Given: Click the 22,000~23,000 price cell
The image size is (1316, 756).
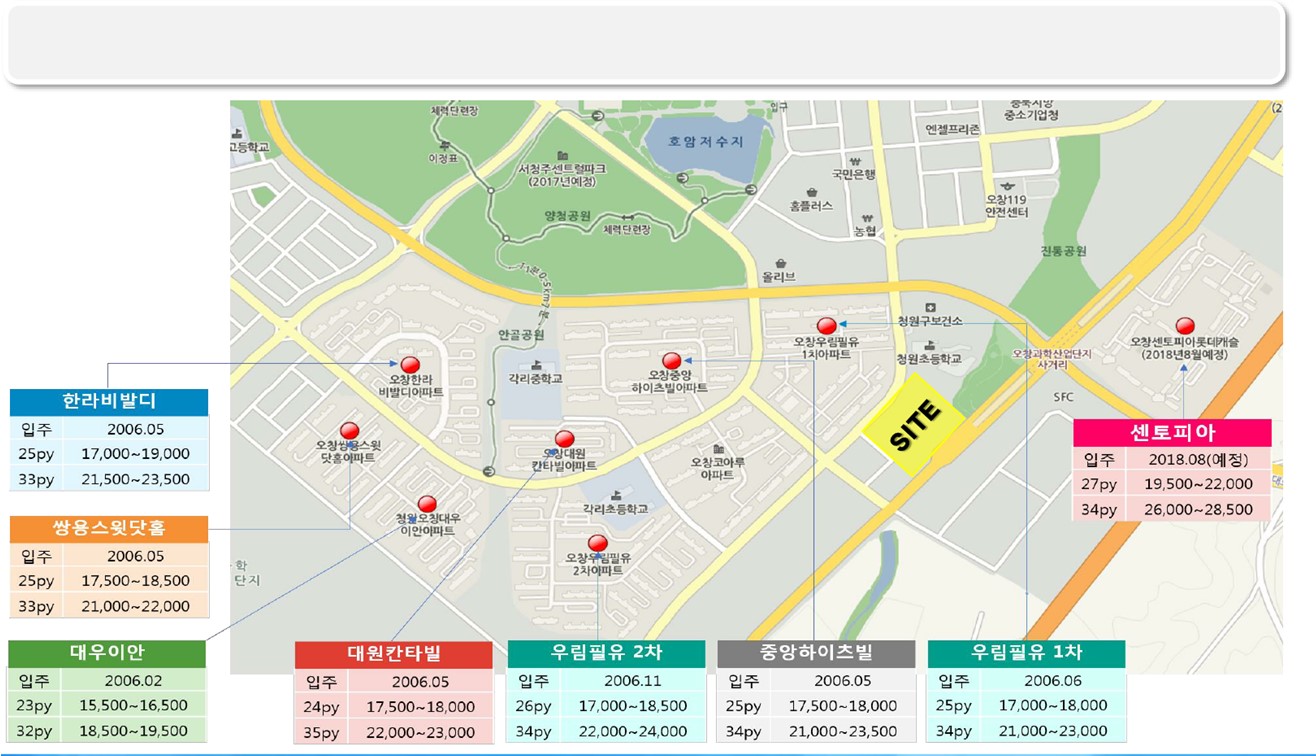Looking at the screenshot, I should 421,733.
